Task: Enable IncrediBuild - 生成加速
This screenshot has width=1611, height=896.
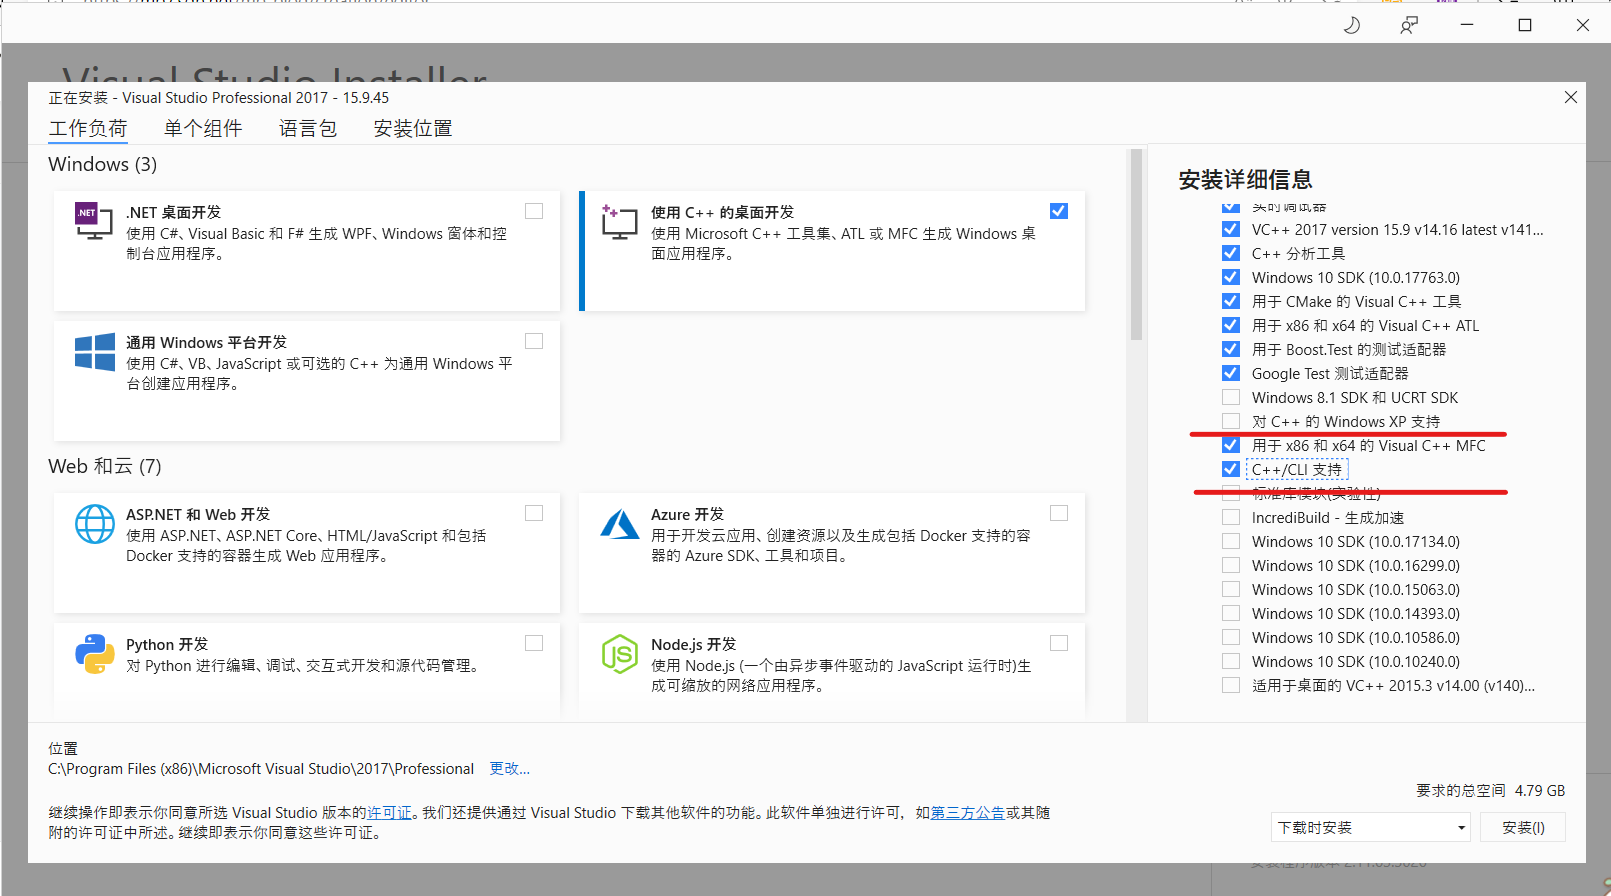Action: [1231, 517]
